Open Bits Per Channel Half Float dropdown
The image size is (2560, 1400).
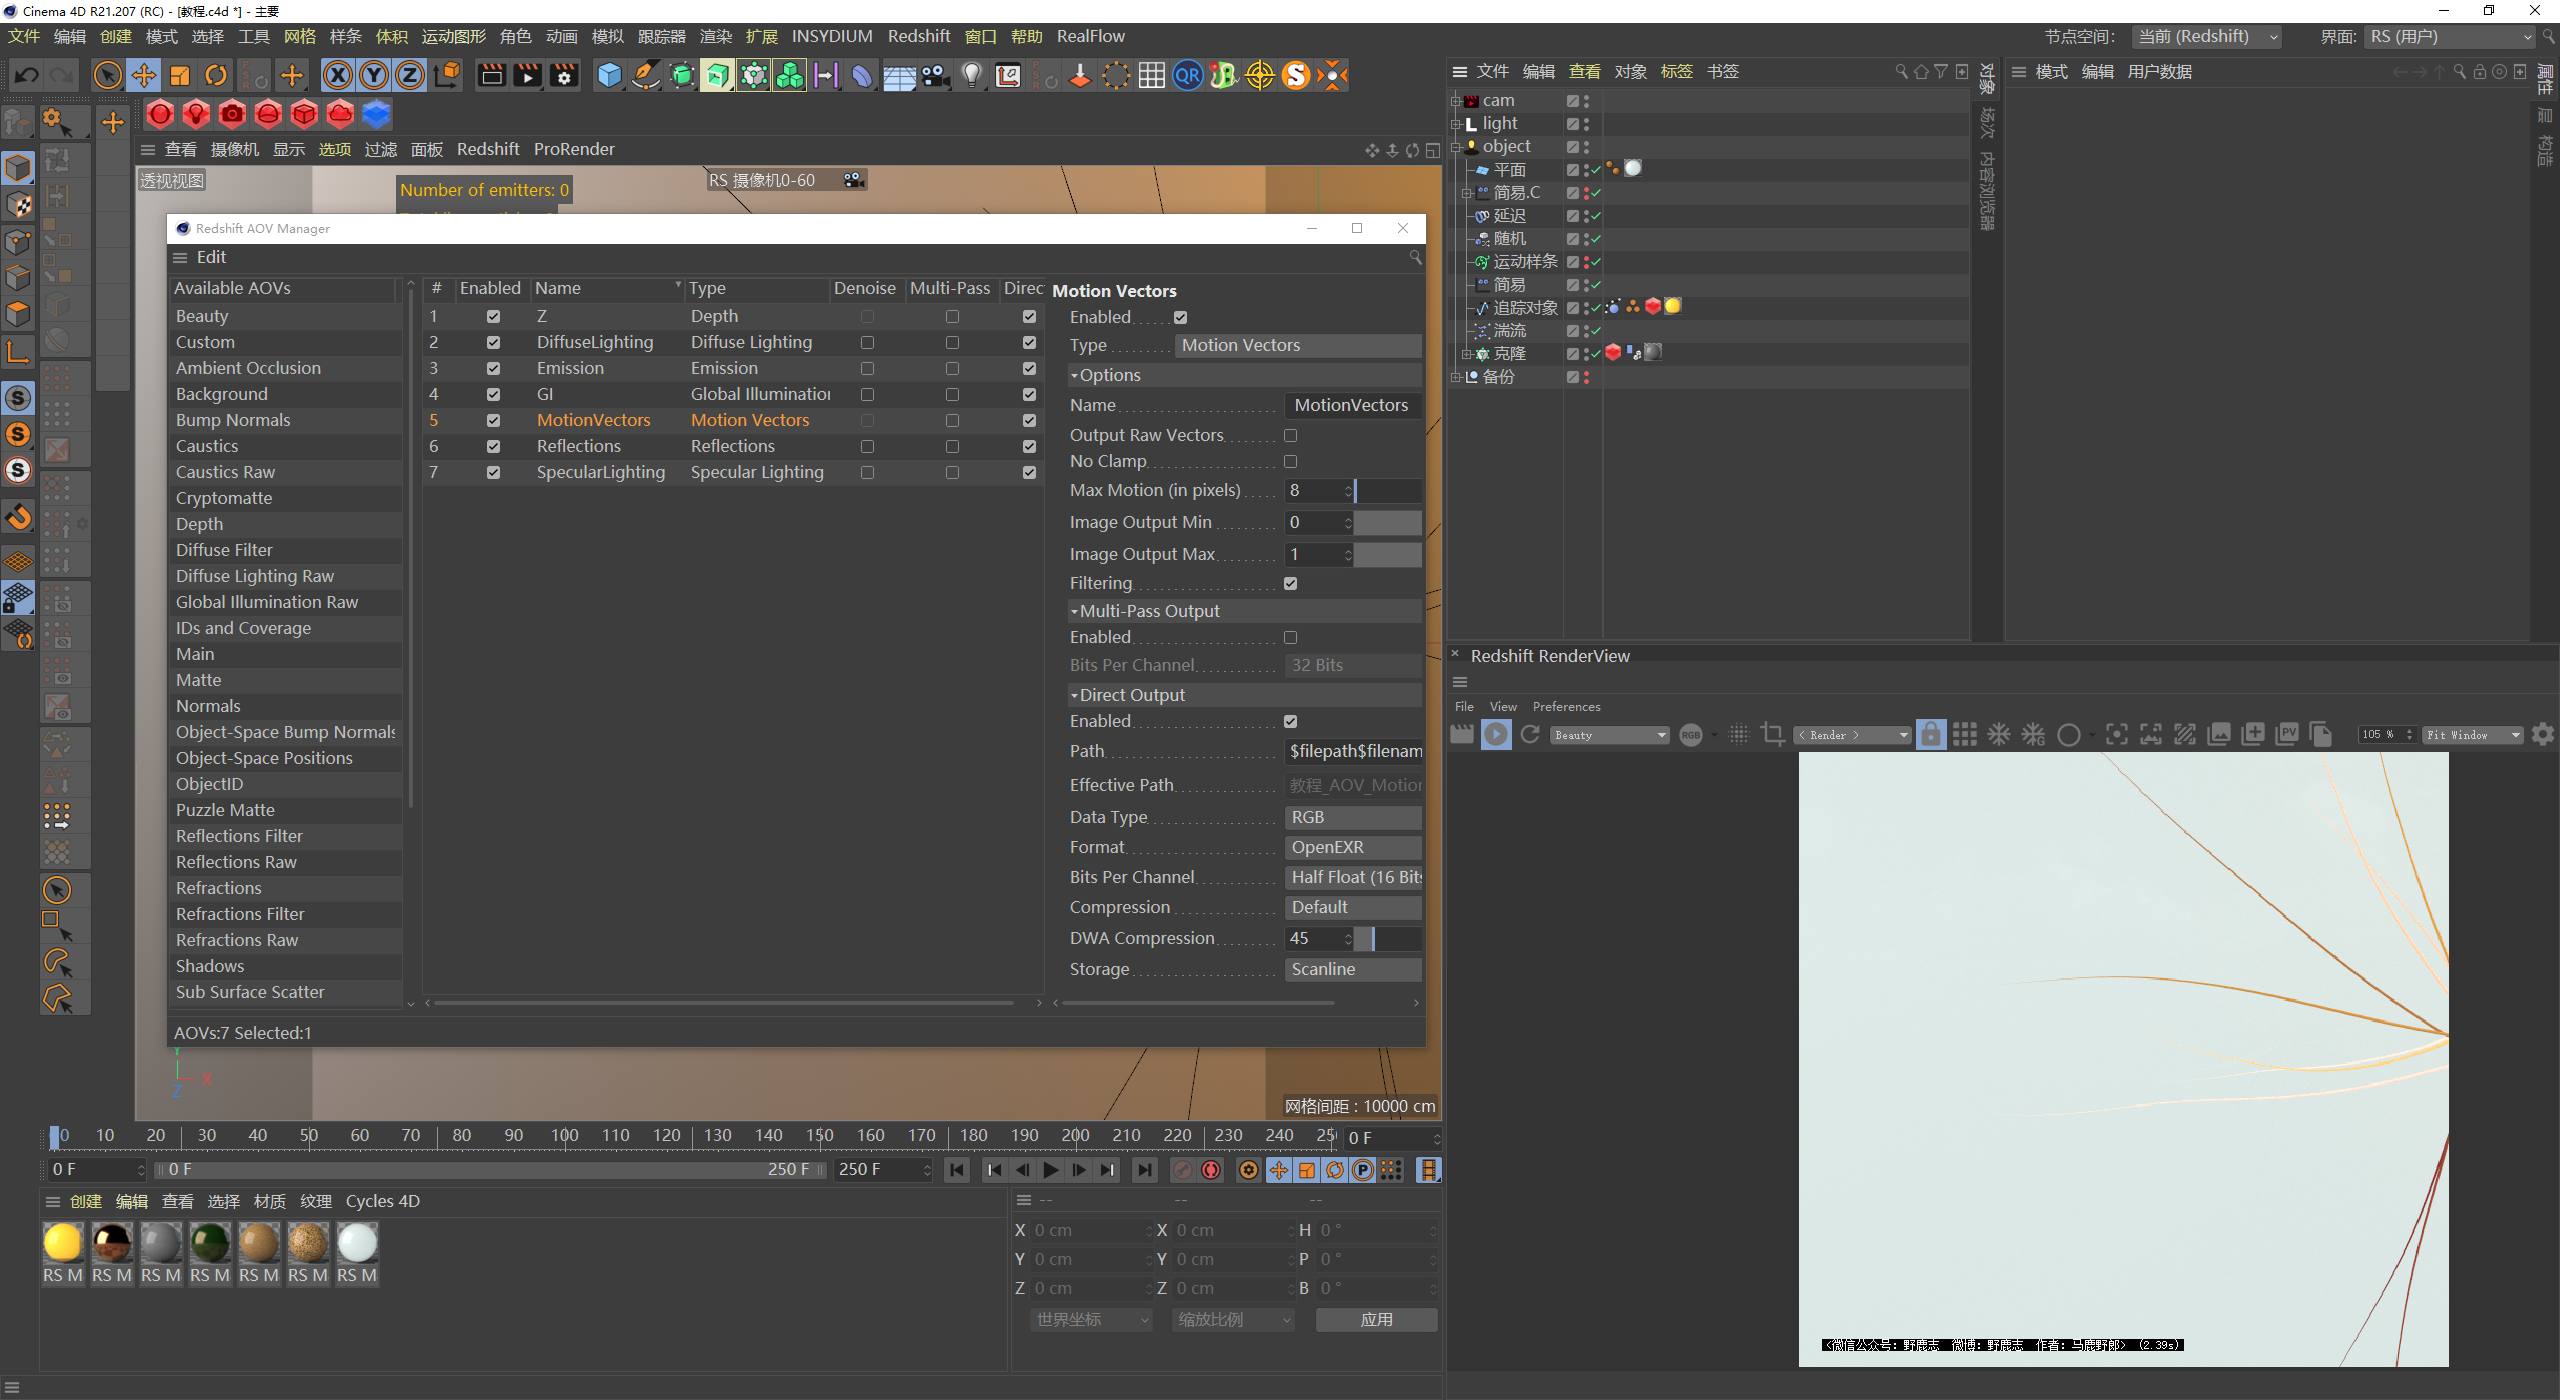[x=1353, y=877]
